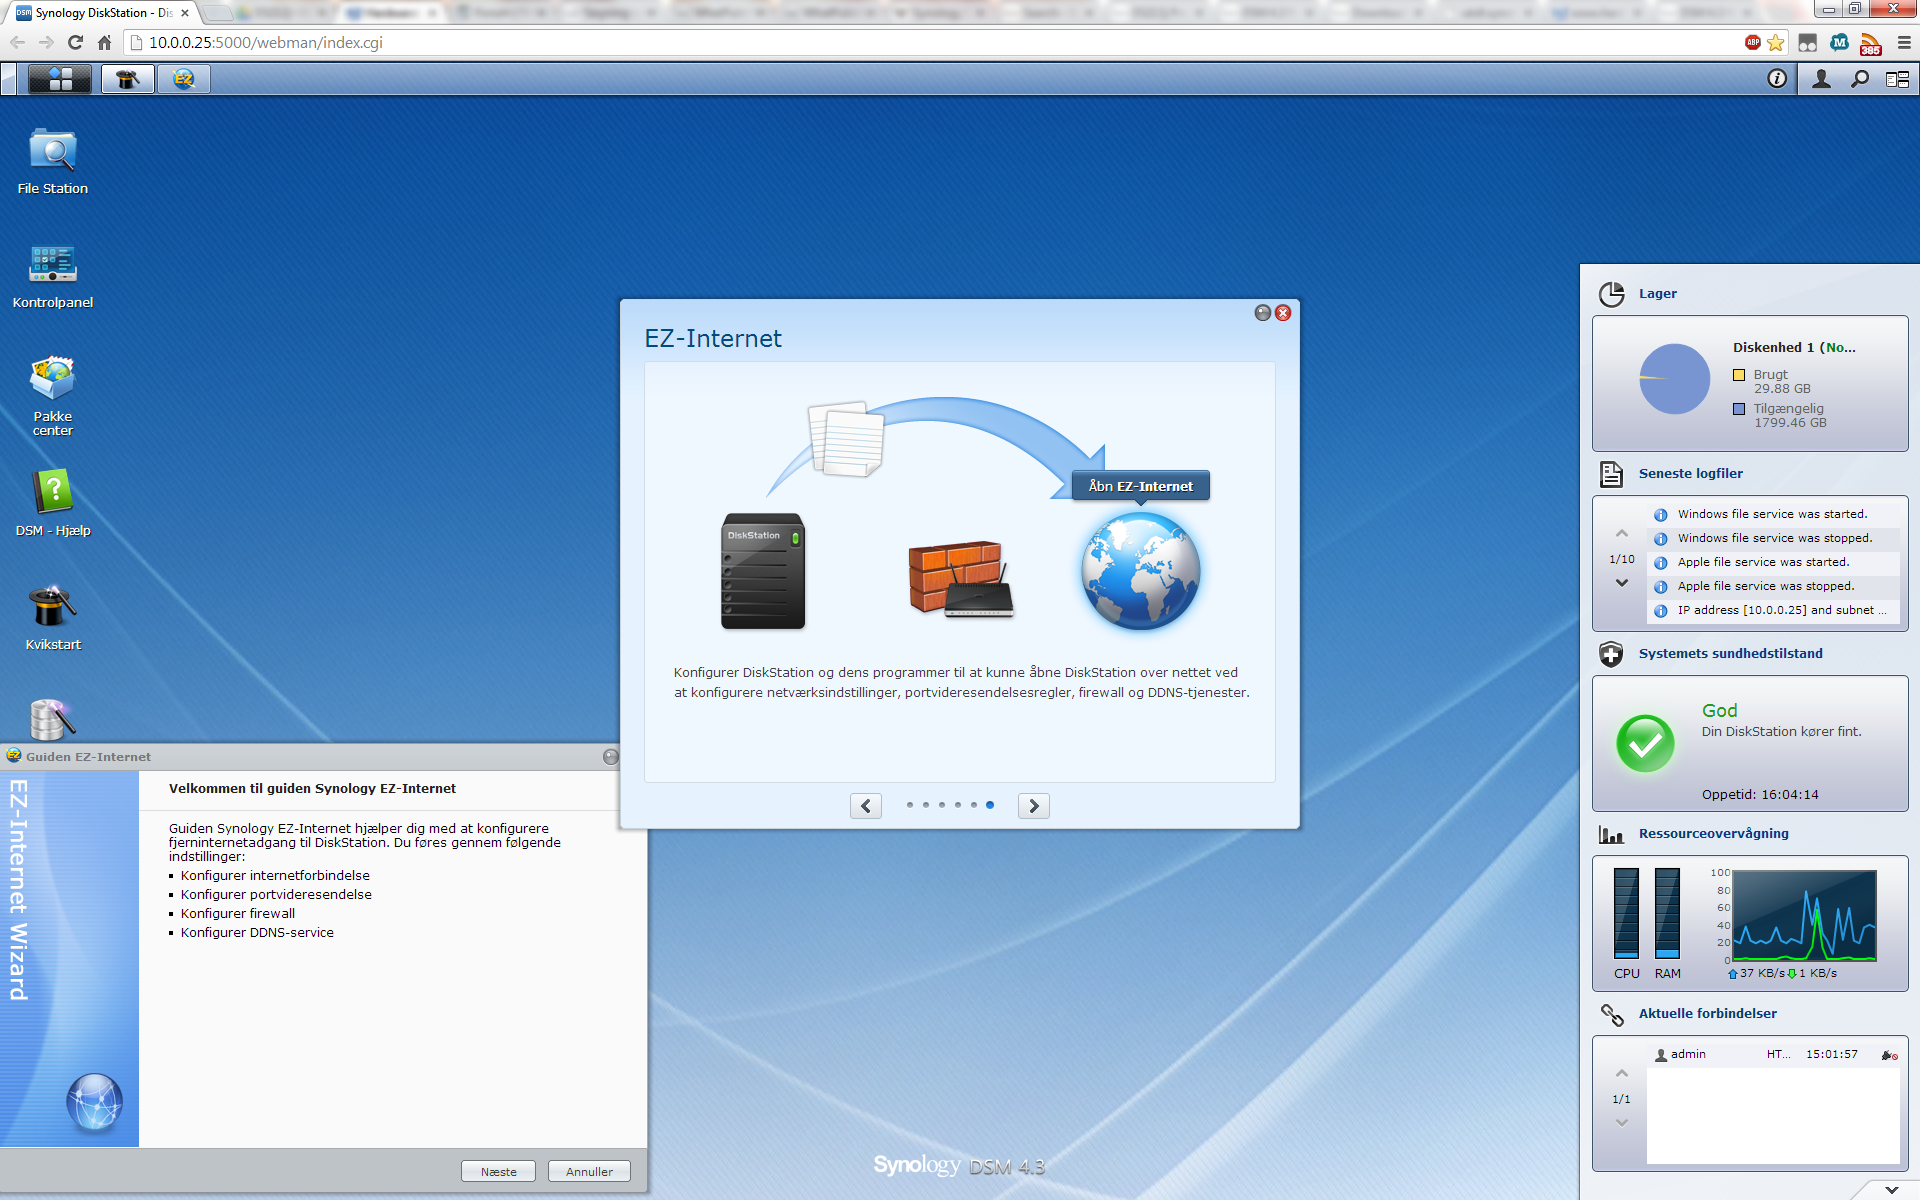The height and width of the screenshot is (1200, 1920).
Task: Open the Ressourceovervågning widget title
Action: [1714, 834]
